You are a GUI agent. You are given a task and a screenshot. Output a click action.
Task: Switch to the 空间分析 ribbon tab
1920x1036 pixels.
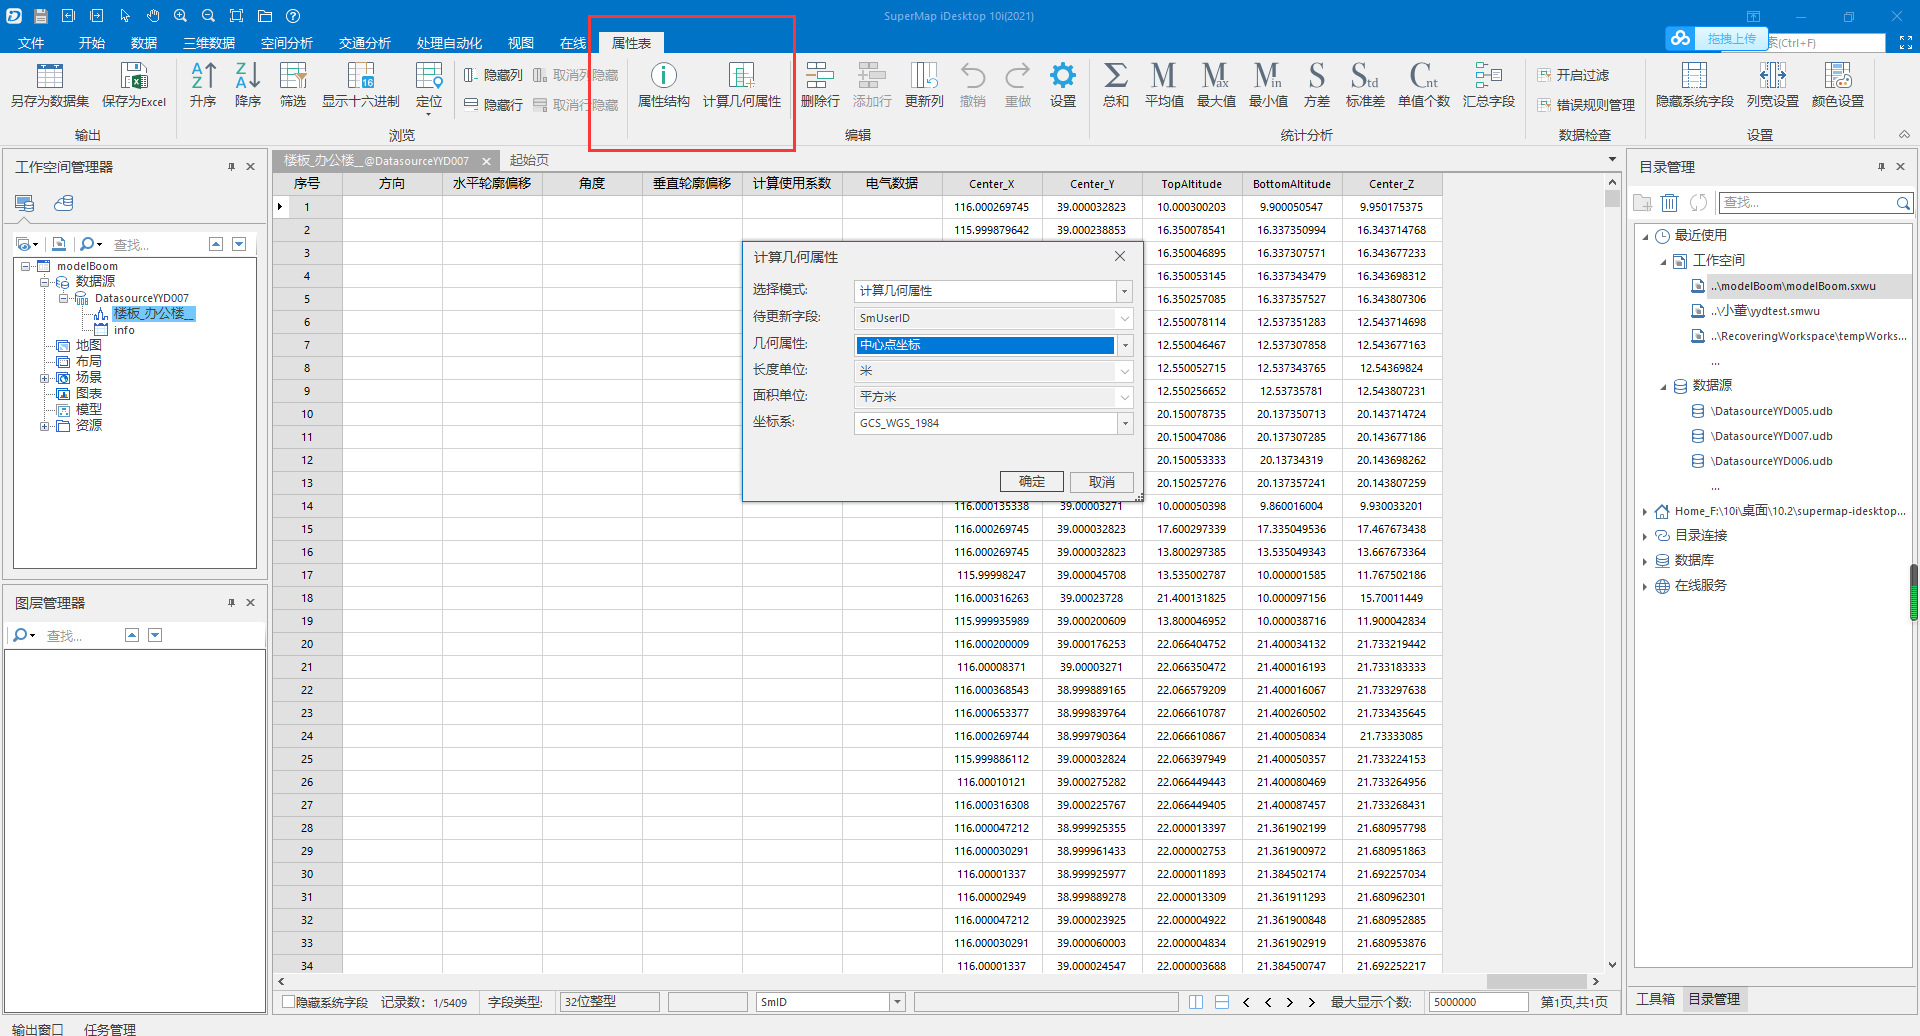click(287, 43)
